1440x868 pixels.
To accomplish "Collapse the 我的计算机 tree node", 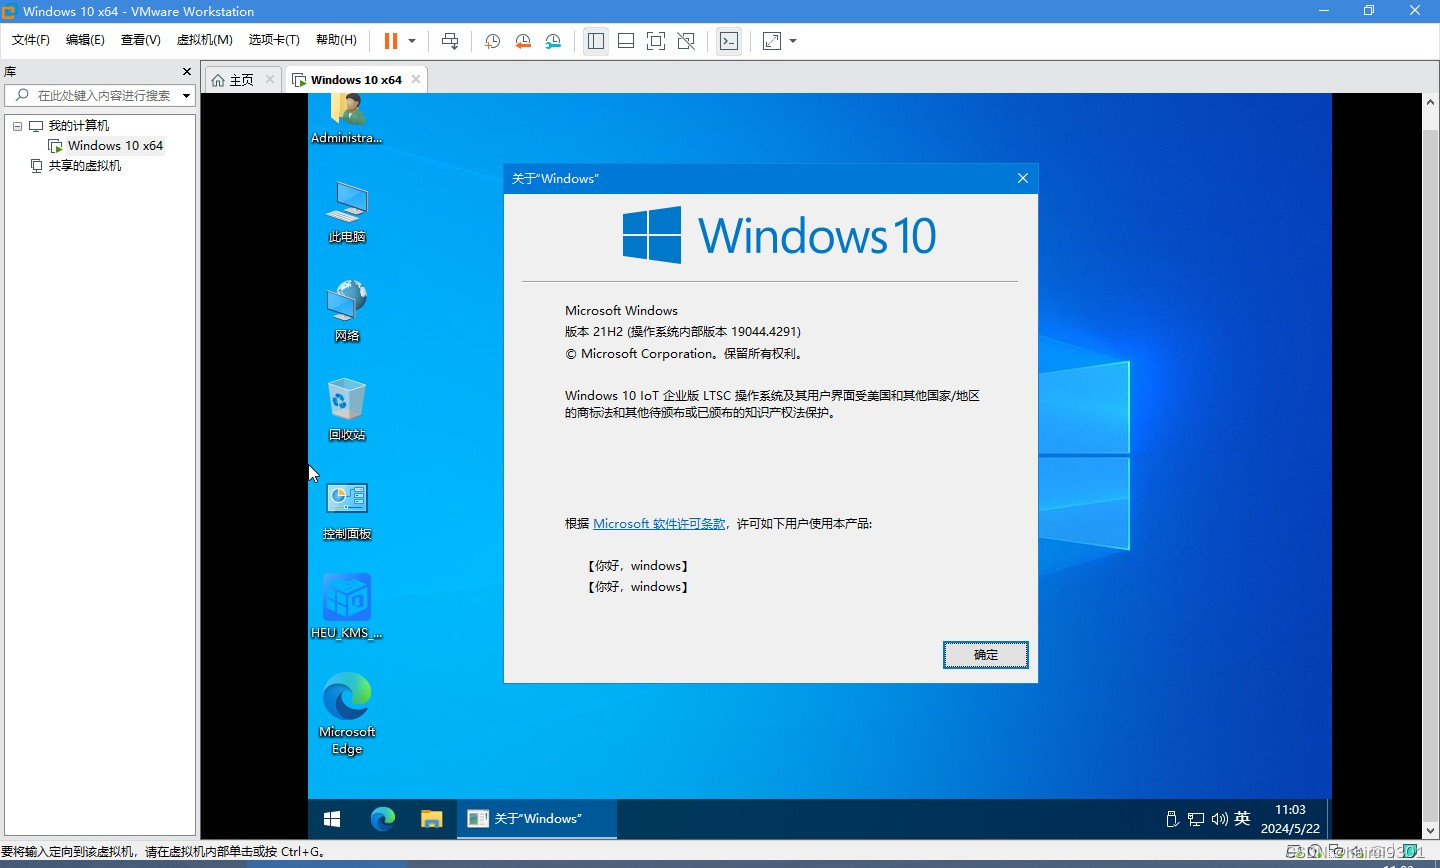I will coord(17,126).
